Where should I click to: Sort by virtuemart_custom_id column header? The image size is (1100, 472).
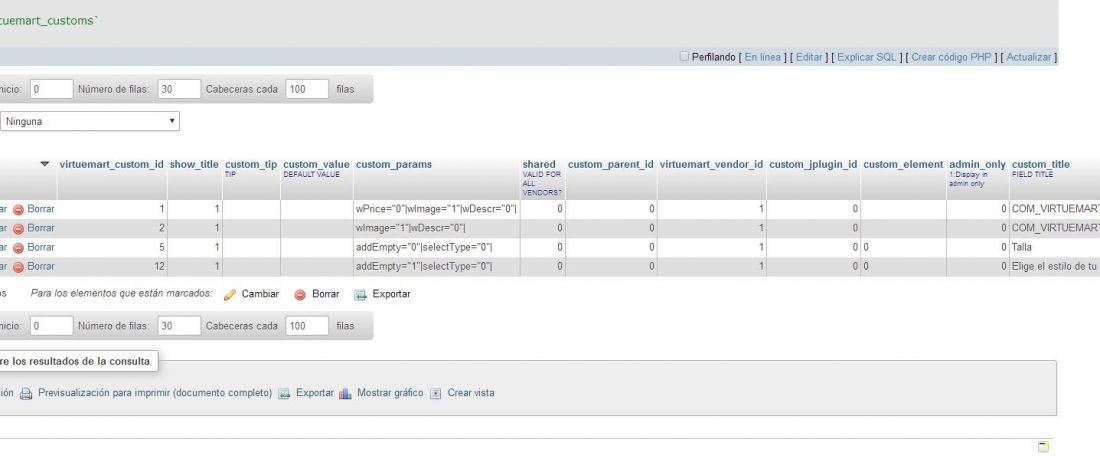pos(112,165)
